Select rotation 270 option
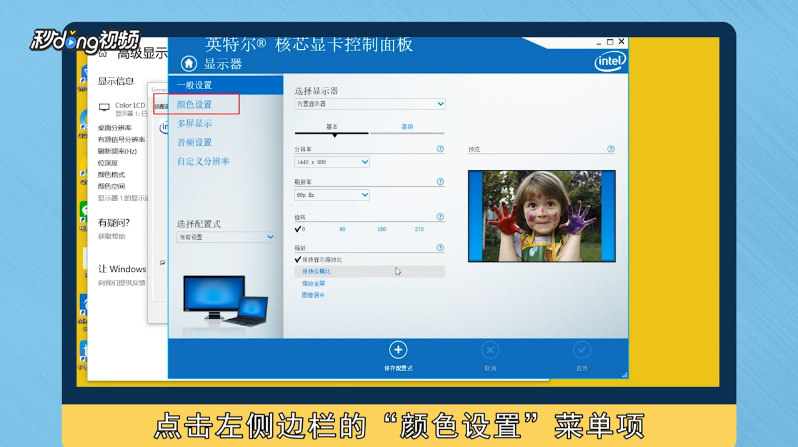The width and height of the screenshot is (798, 447). 419,229
